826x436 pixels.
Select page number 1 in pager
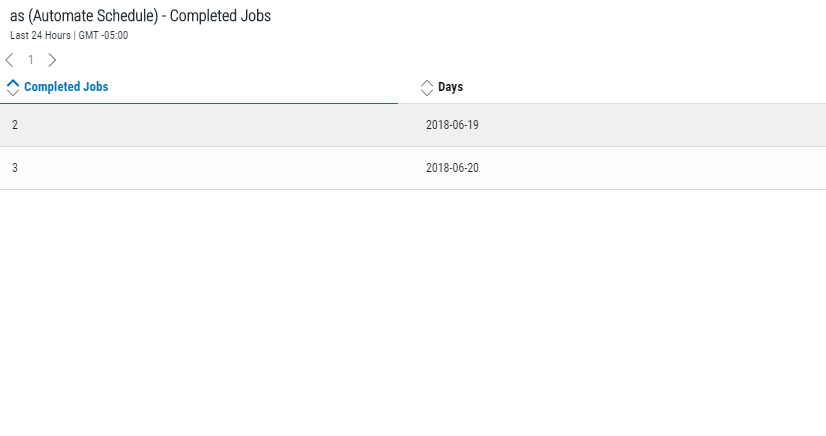pos(31,60)
